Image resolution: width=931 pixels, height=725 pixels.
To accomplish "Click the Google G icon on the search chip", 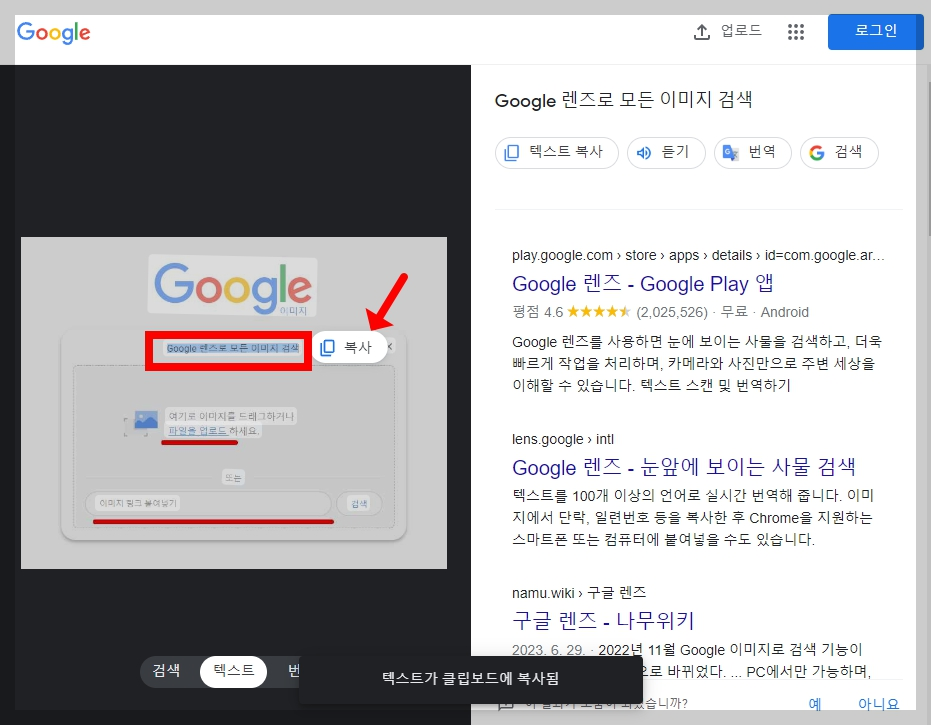I will 817,153.
